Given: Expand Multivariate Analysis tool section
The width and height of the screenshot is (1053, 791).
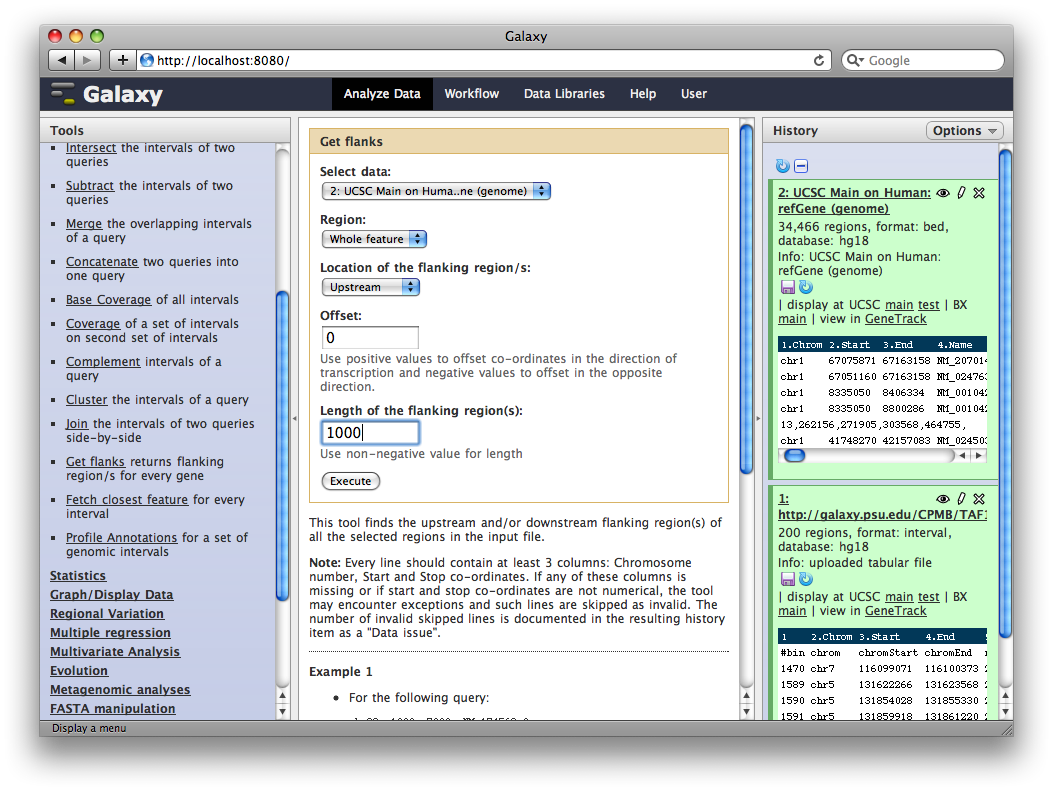Looking at the screenshot, I should (115, 651).
